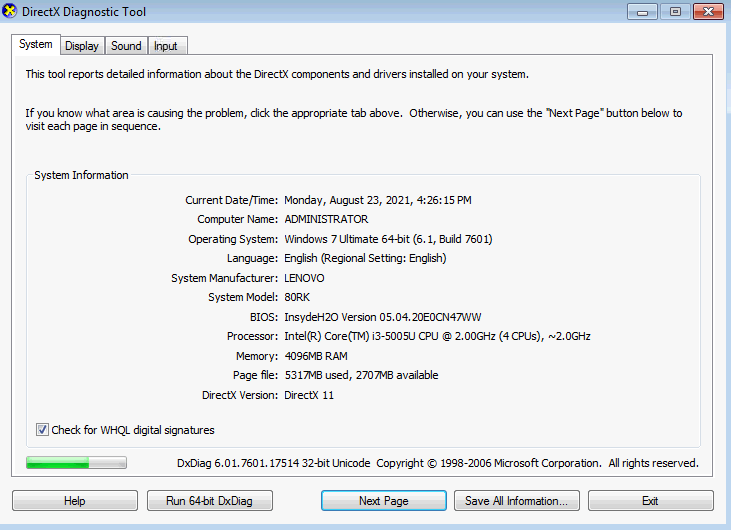Click the DirectX icon in the title bar
The height and width of the screenshot is (530, 731).
9,11
